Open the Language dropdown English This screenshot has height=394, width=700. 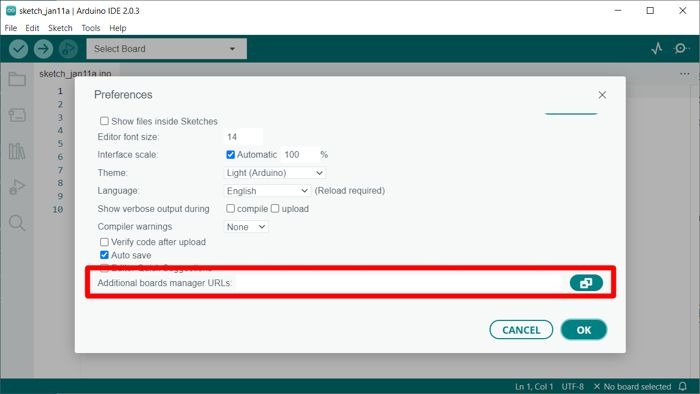tap(267, 191)
